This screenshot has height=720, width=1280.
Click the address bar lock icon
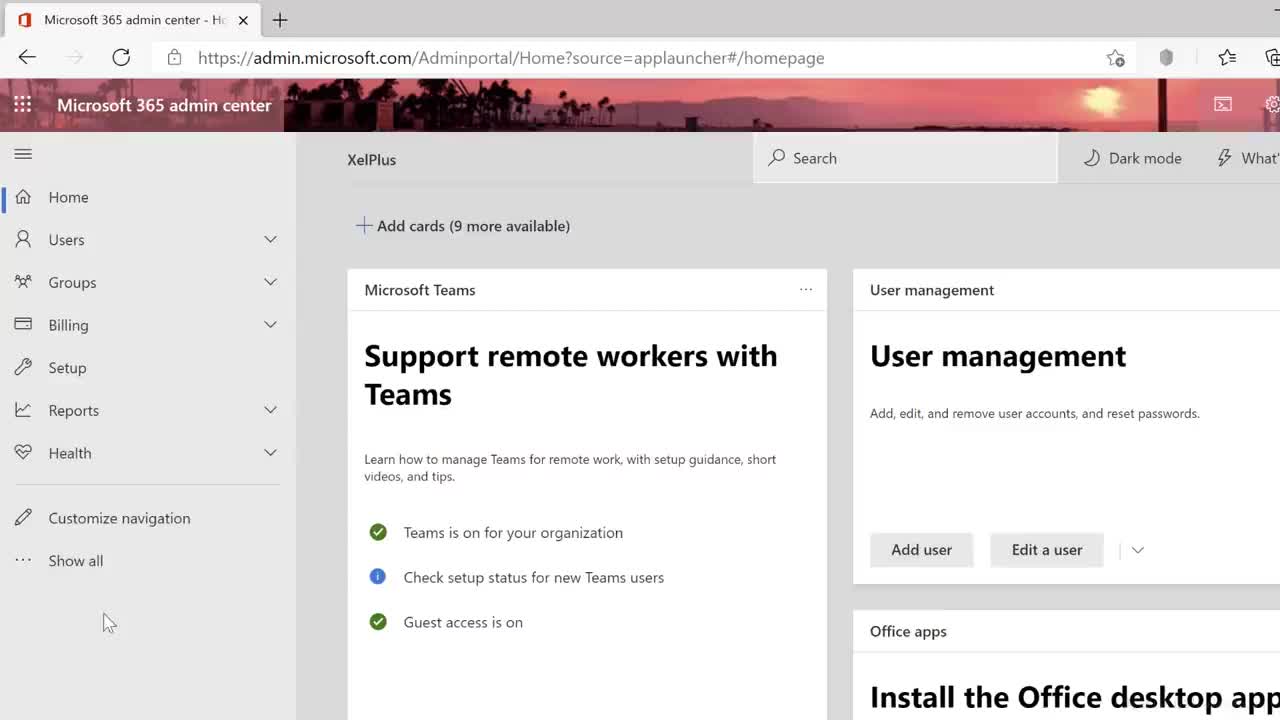click(x=174, y=58)
